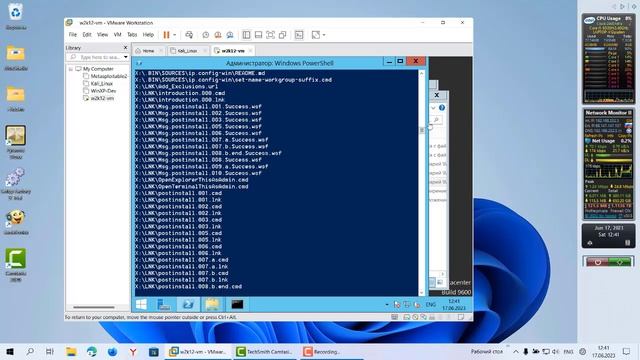Select w2k12-vm in the library tree
This screenshot has height=360, width=640.
[x=98, y=98]
